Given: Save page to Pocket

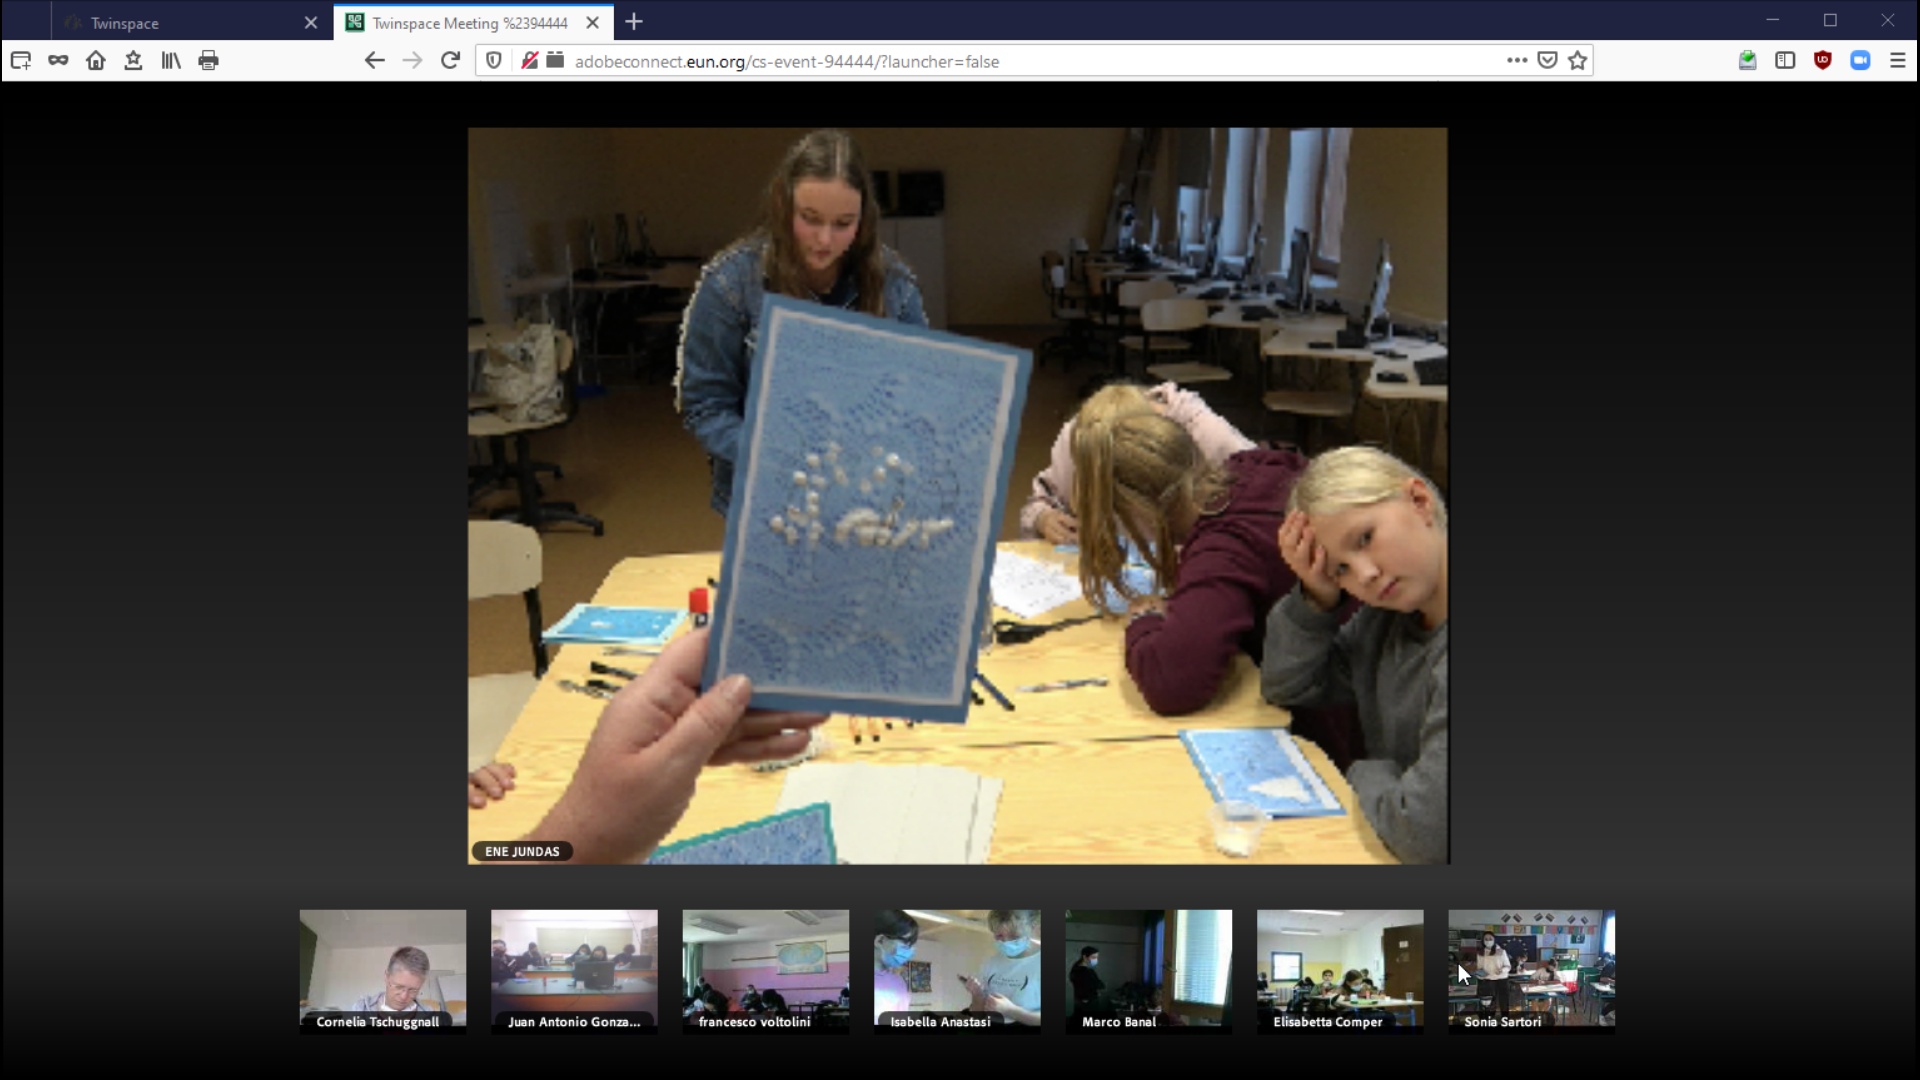Looking at the screenshot, I should coord(1547,61).
